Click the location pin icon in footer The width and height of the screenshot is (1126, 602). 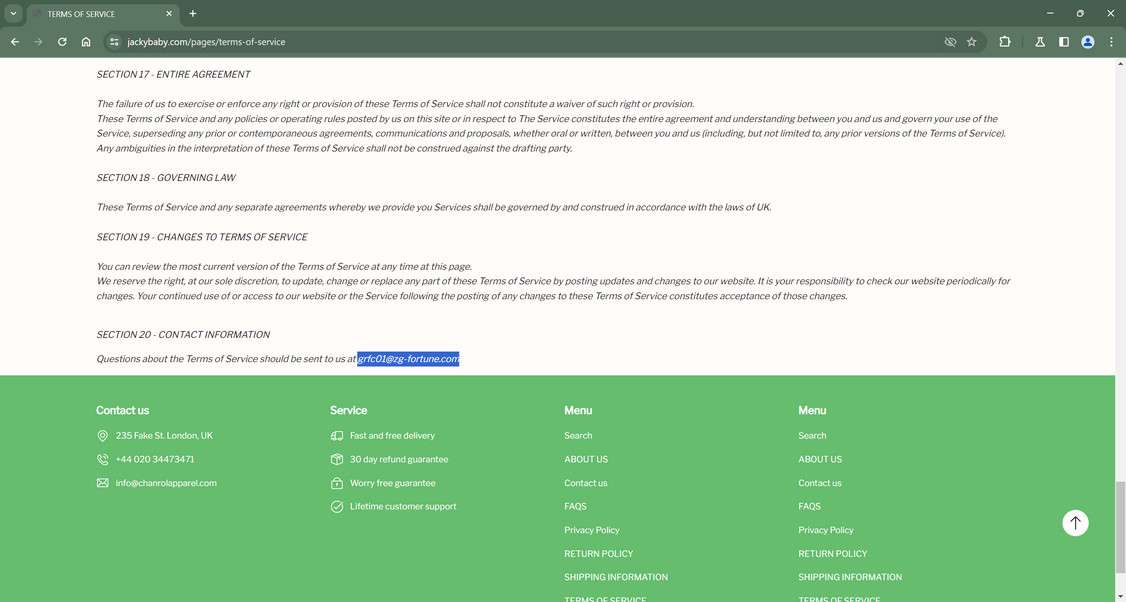(x=103, y=436)
